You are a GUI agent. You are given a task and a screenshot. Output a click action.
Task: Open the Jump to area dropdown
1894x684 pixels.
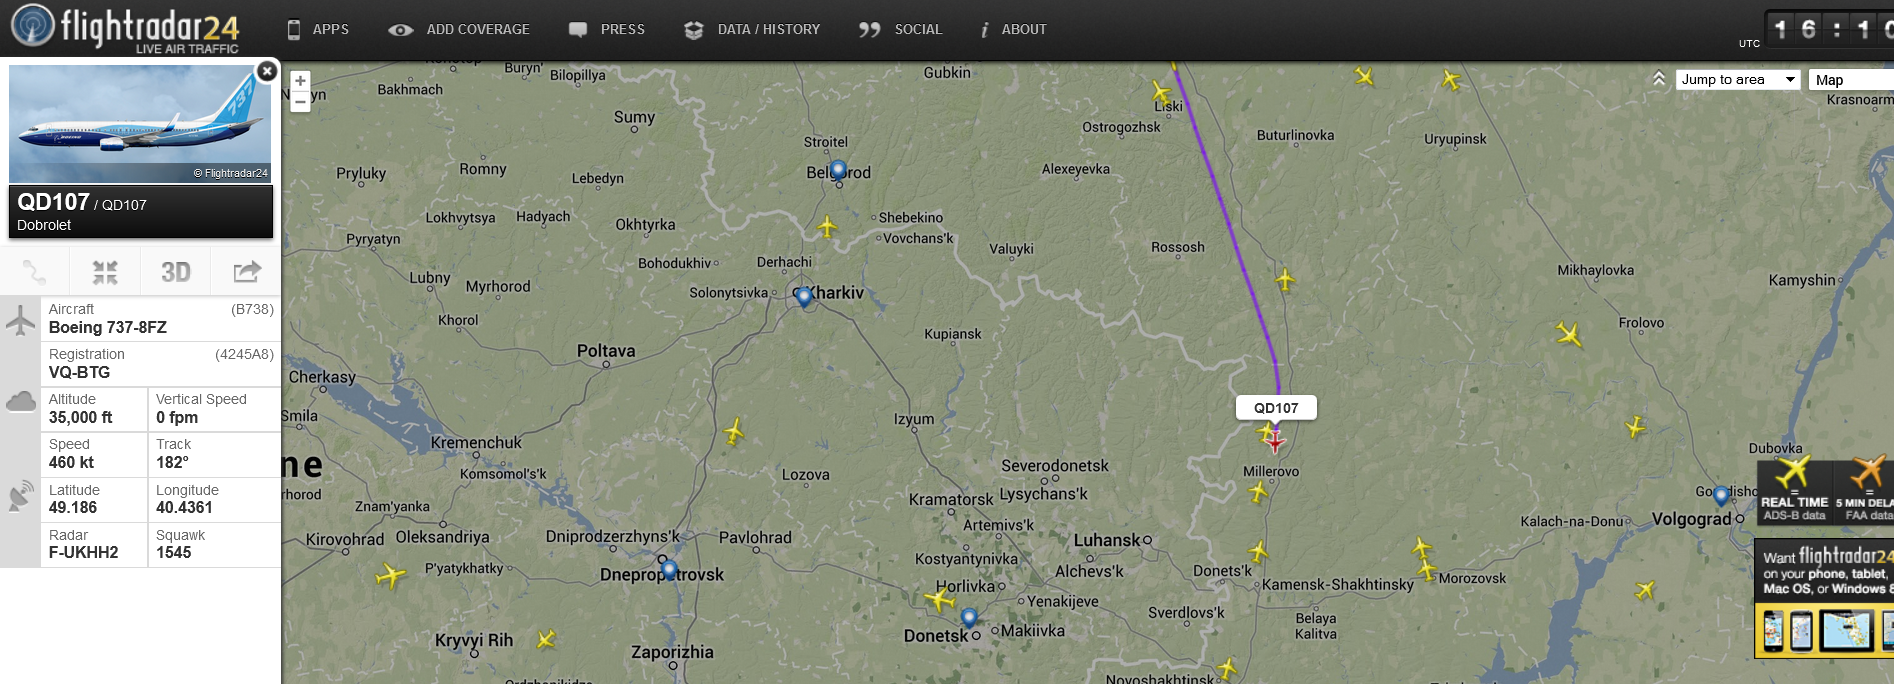1738,79
